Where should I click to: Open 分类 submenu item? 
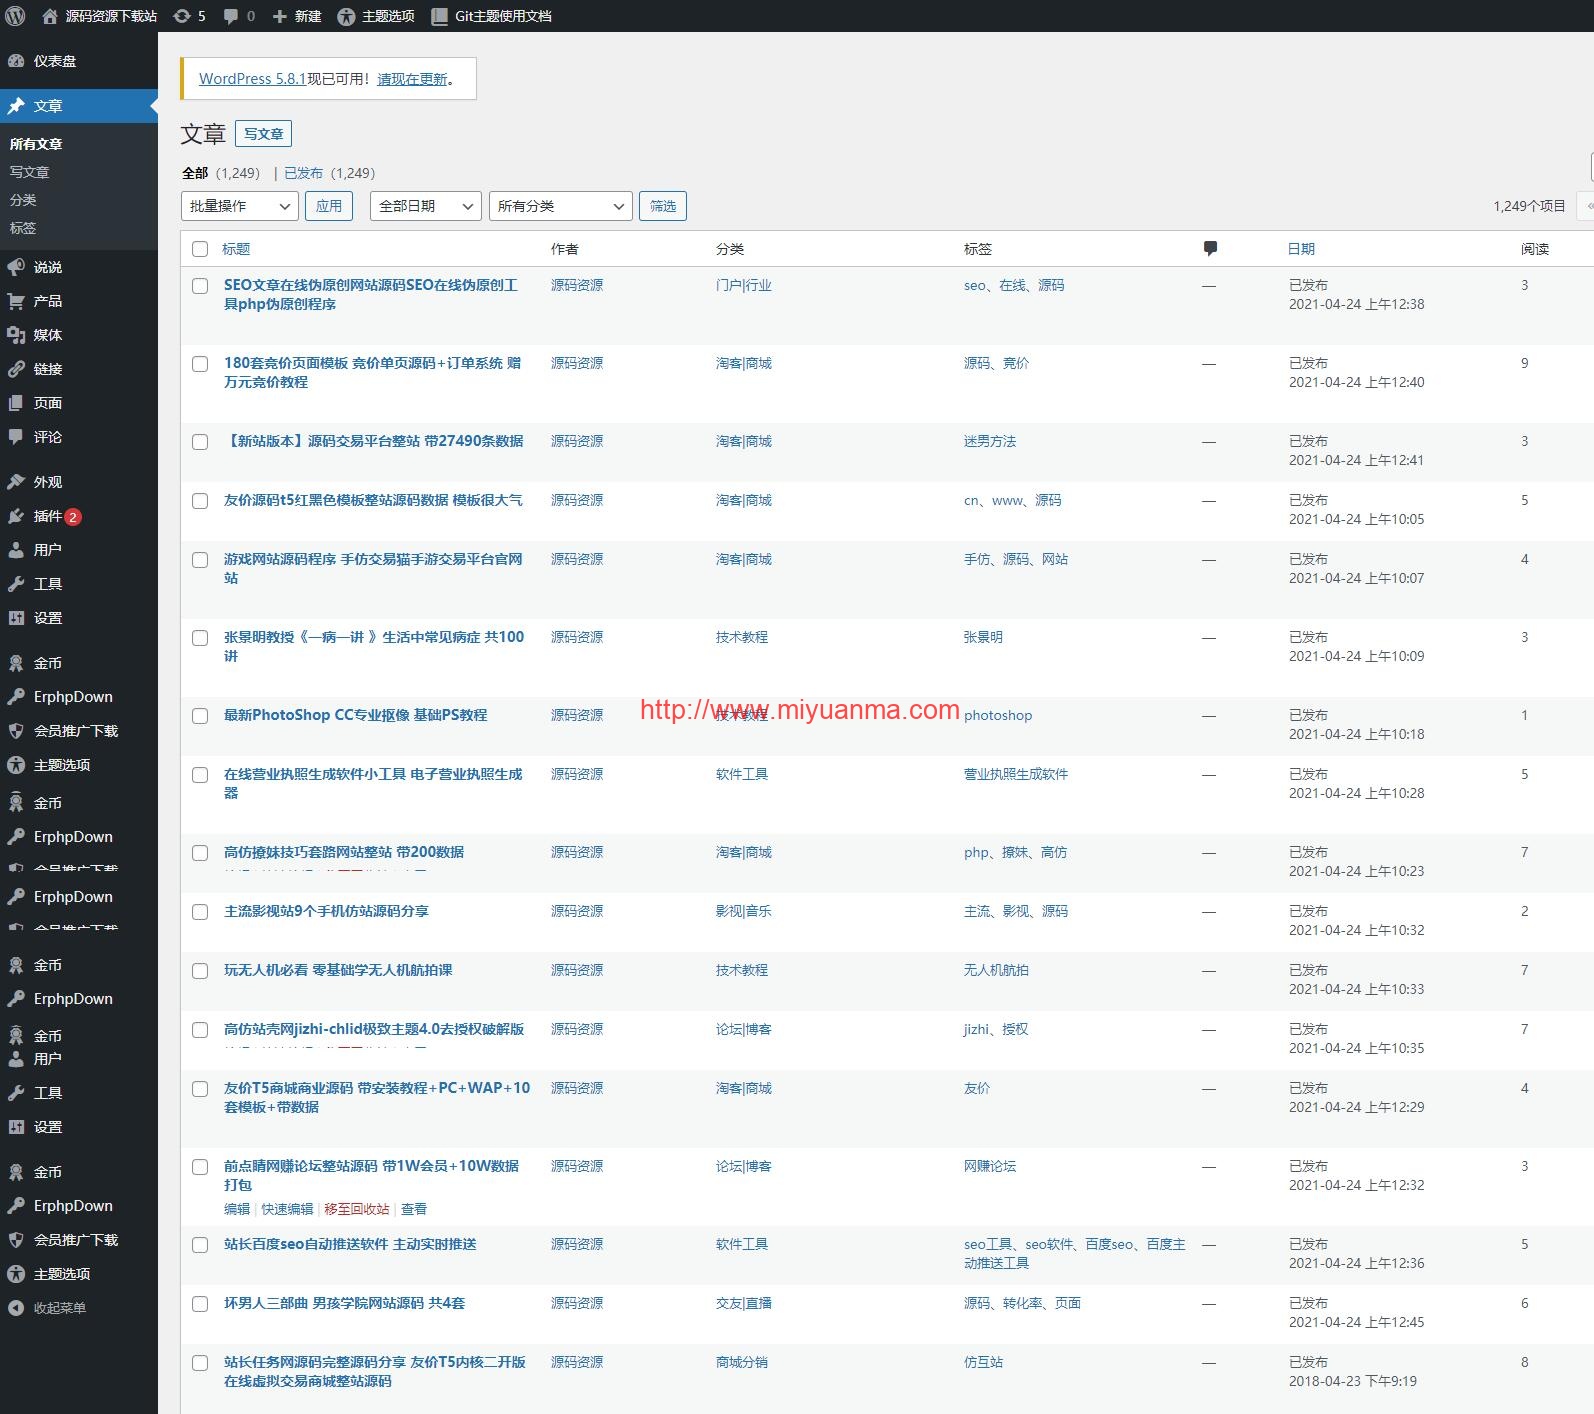pyautogui.click(x=23, y=200)
